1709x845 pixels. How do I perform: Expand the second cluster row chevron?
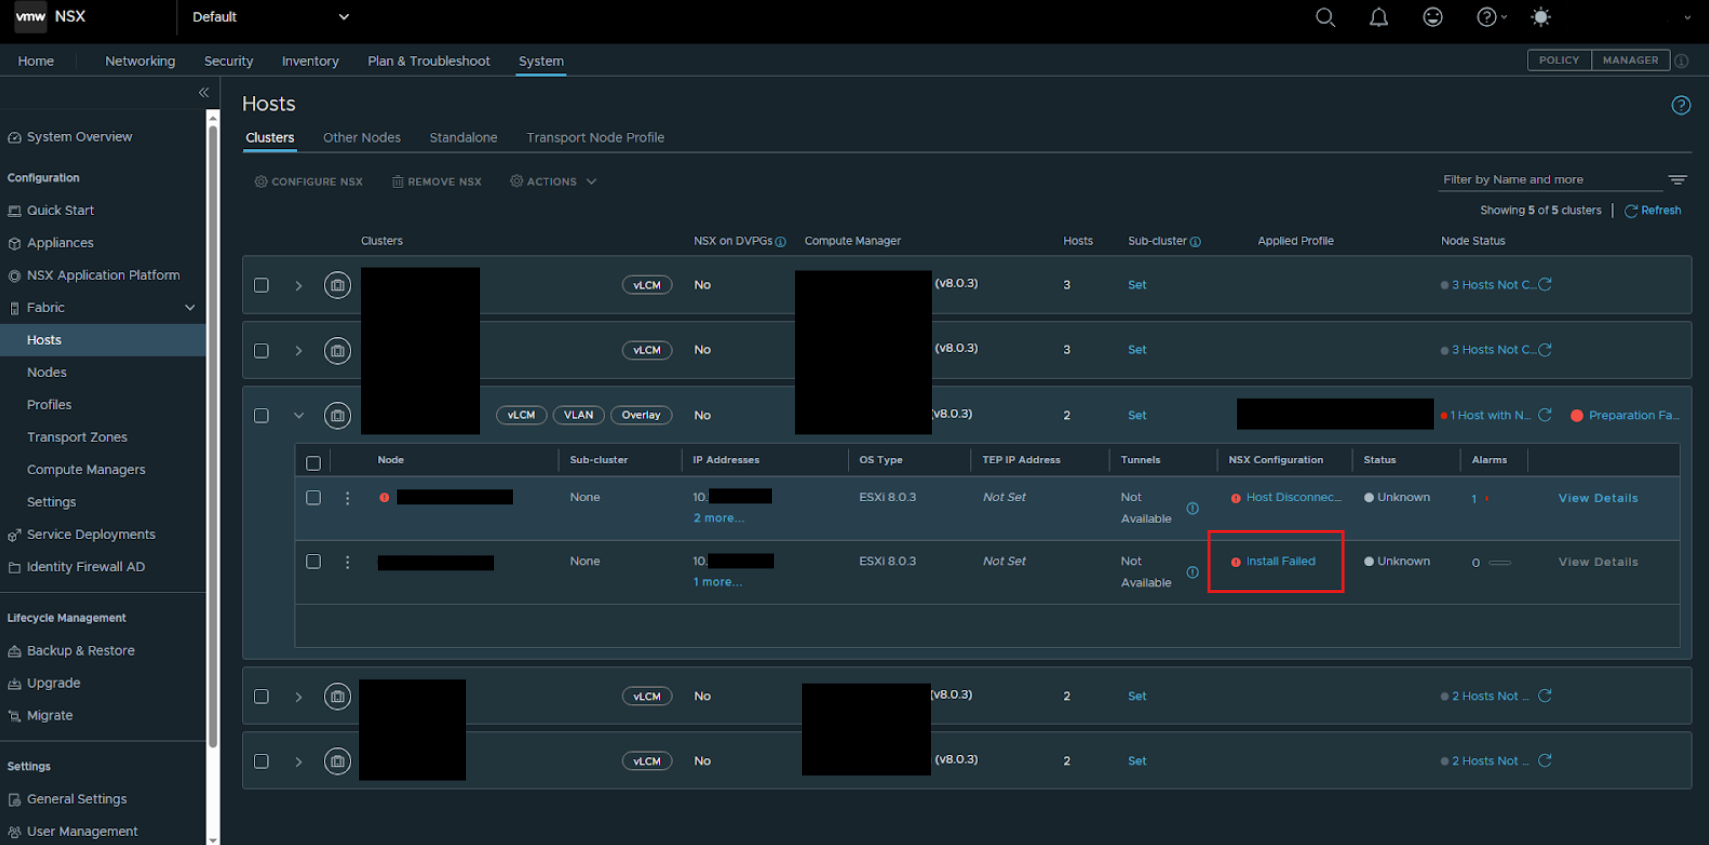coord(298,351)
